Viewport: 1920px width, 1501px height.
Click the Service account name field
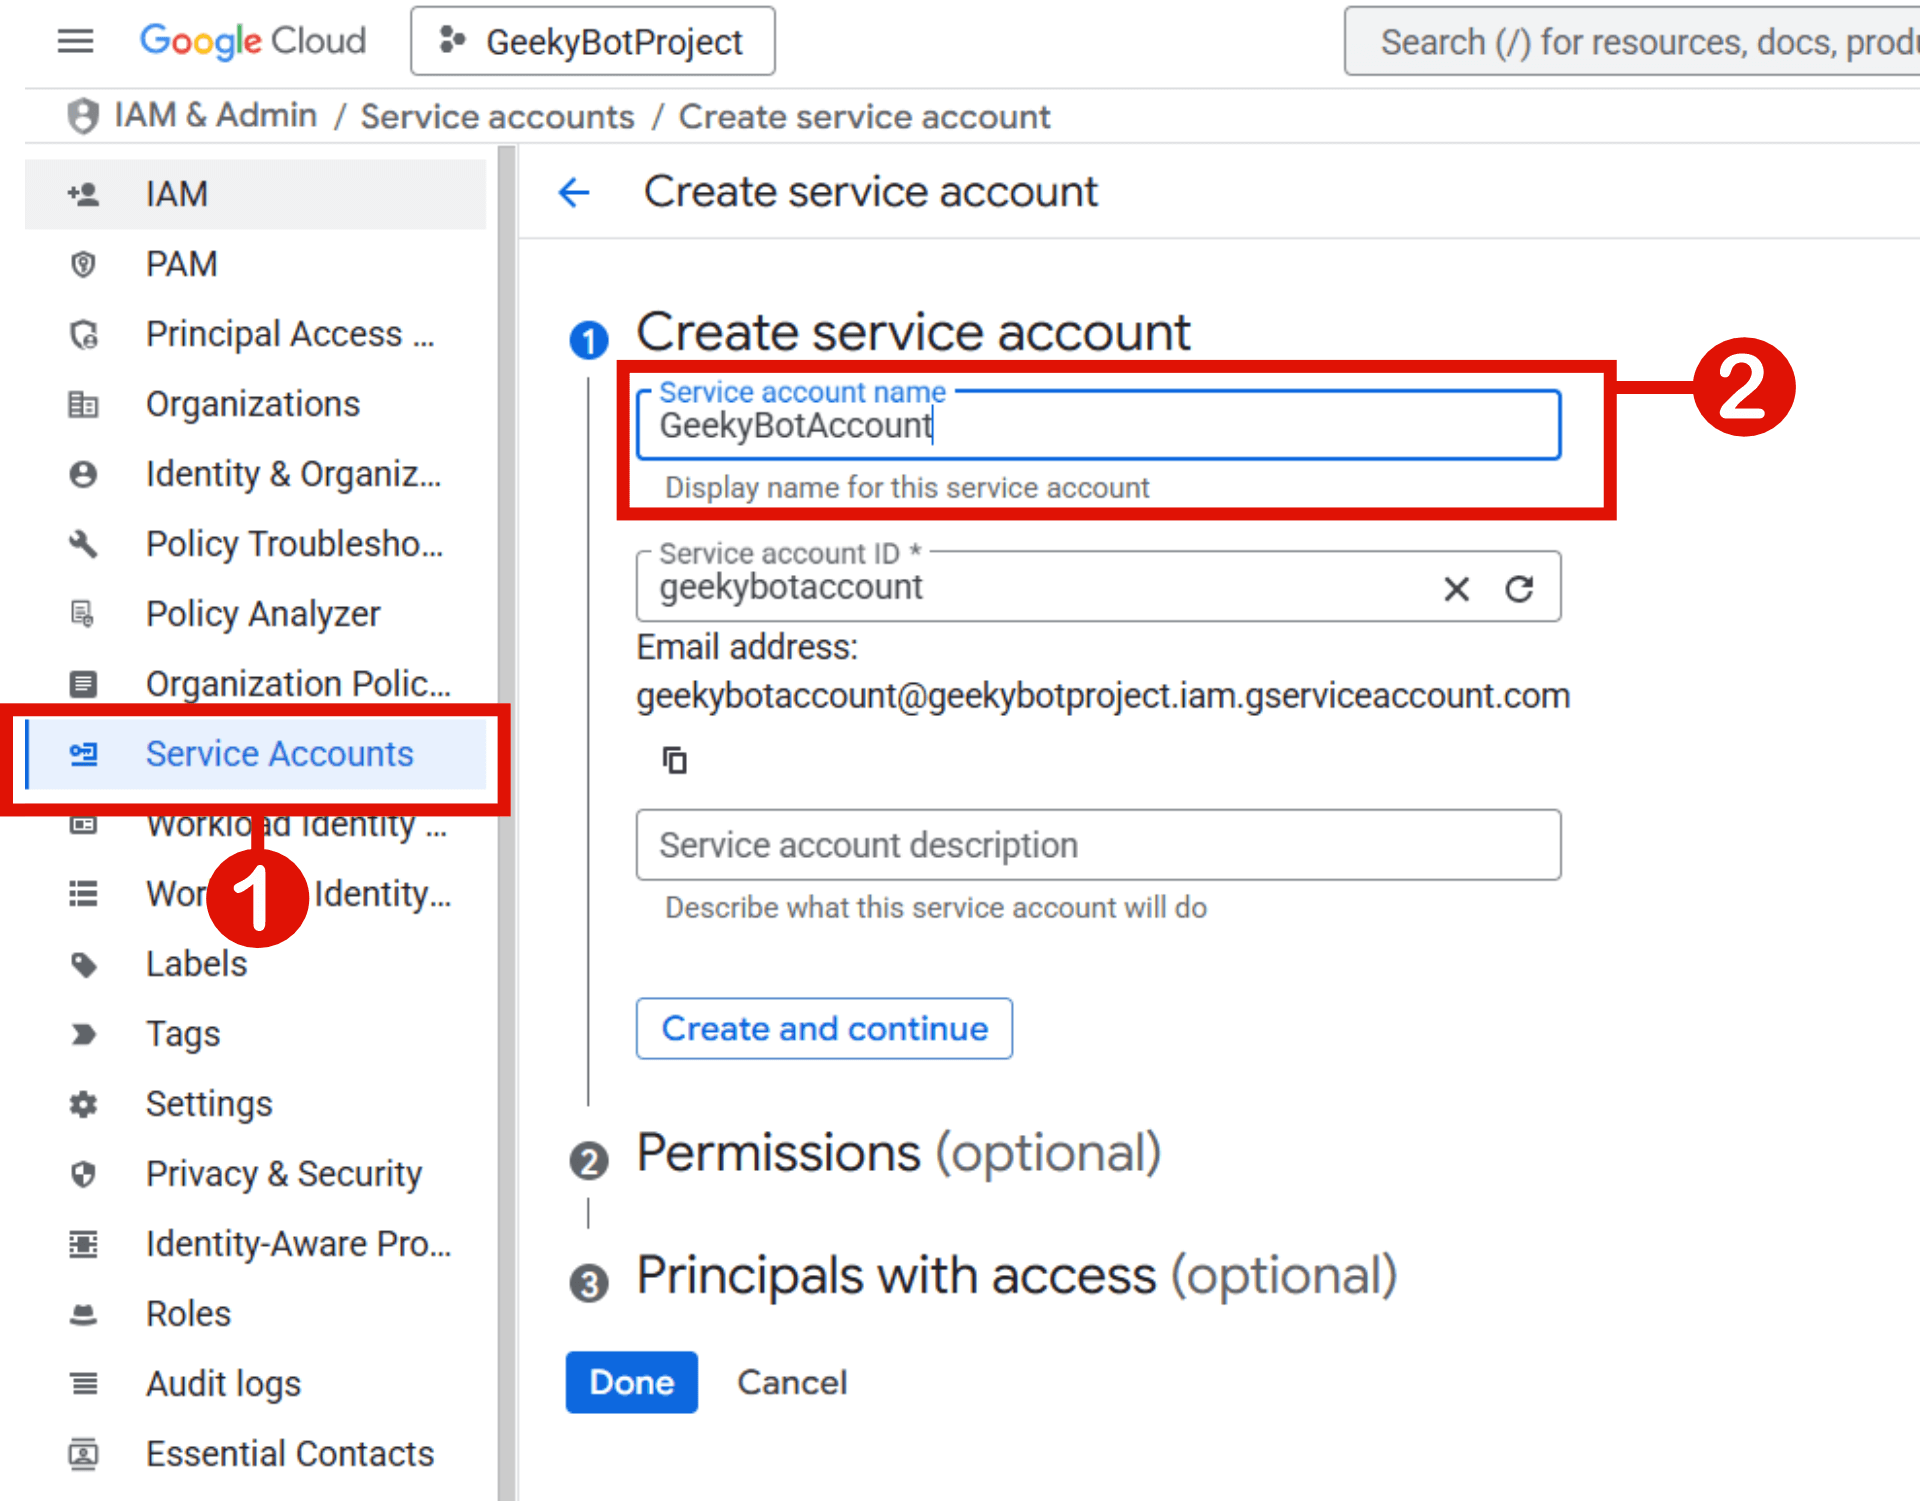click(x=1098, y=425)
